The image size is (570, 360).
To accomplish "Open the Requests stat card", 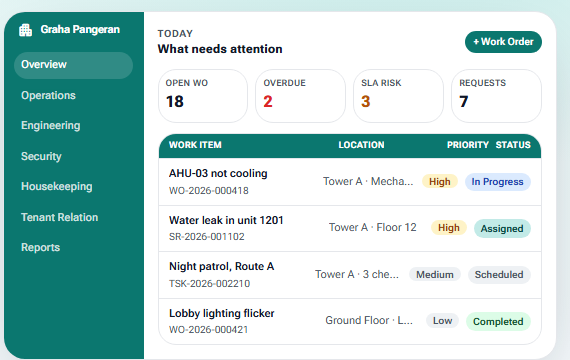I will click(496, 96).
